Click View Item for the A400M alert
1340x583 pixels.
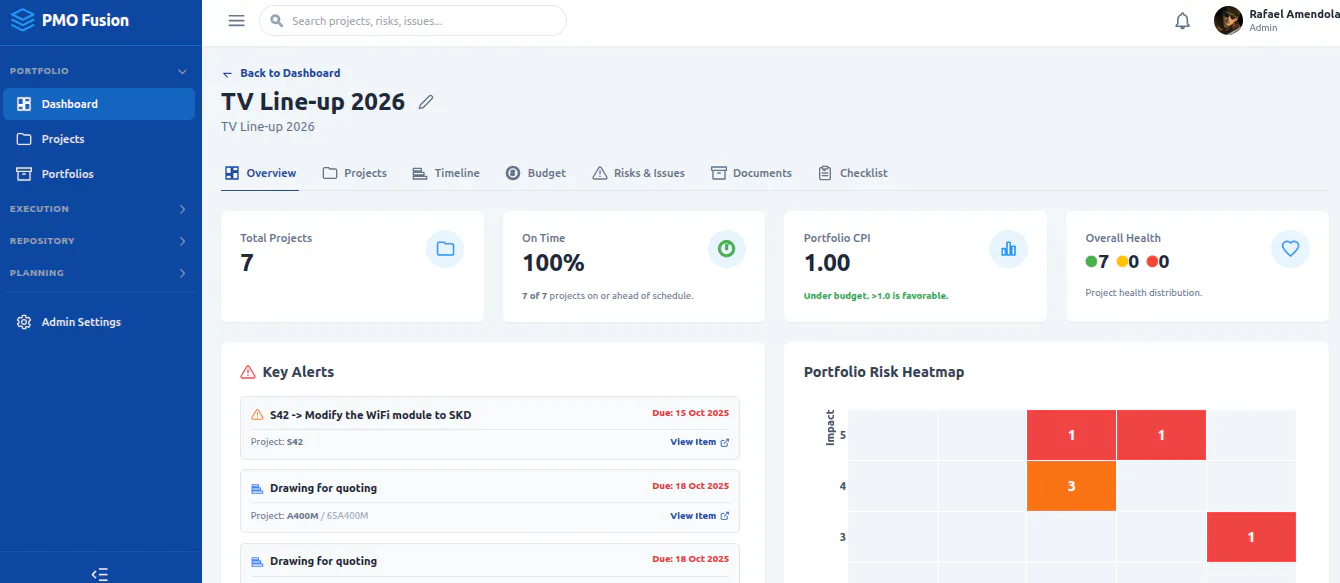tap(699, 516)
